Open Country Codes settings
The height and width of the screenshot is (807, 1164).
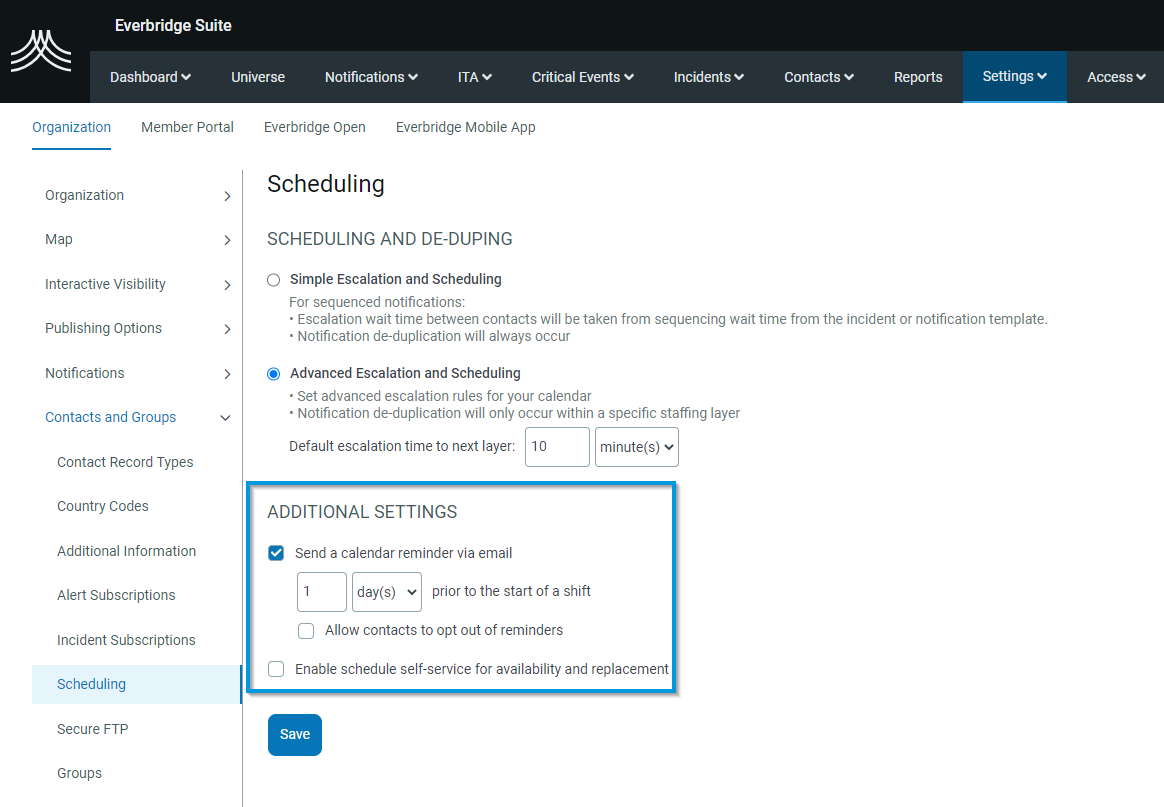pyautogui.click(x=102, y=506)
